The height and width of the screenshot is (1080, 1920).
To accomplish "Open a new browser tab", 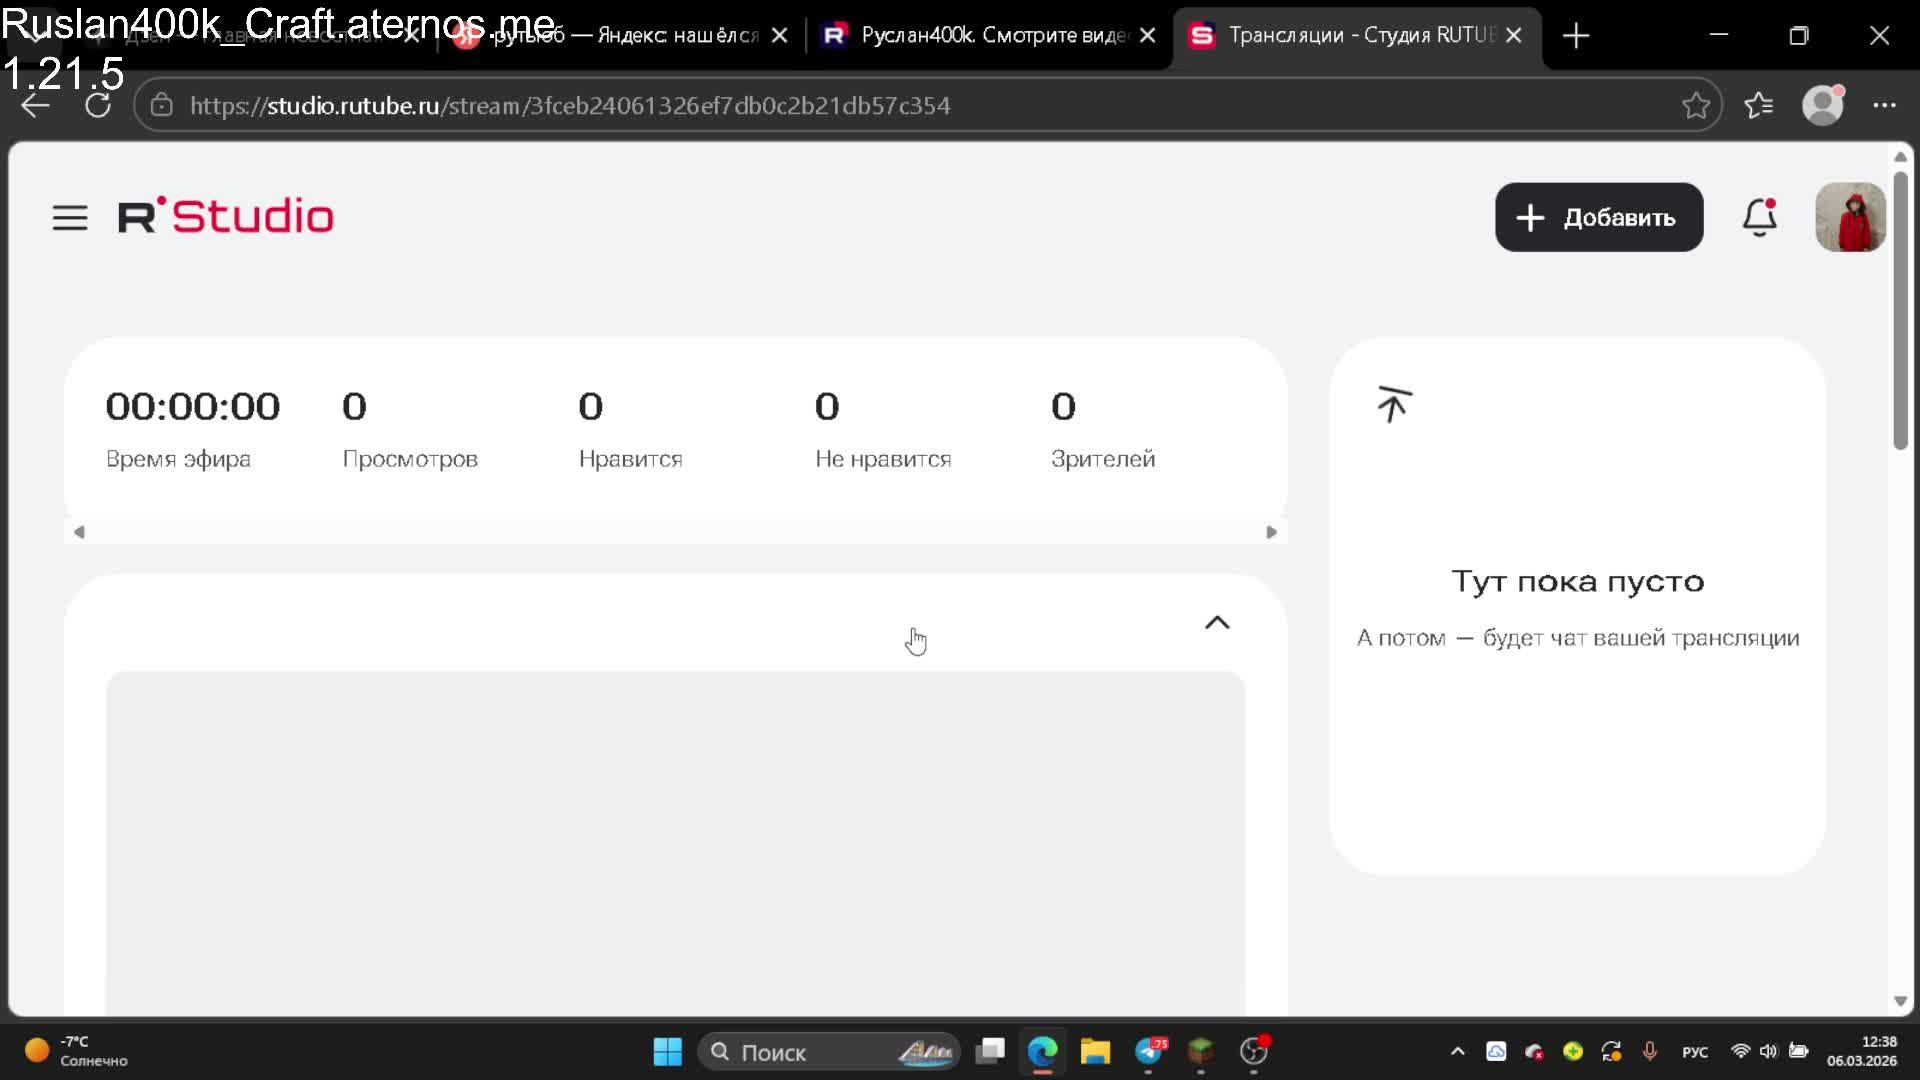I will [1576, 35].
